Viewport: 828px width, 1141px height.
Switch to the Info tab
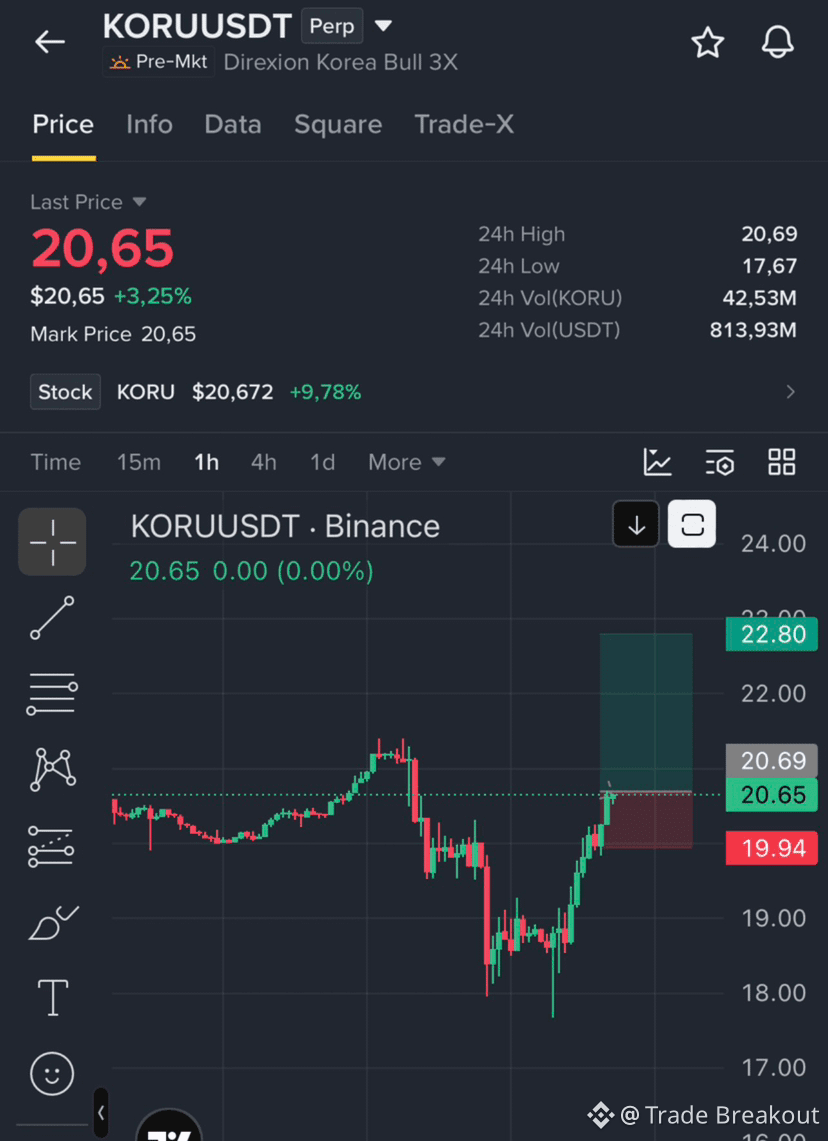[149, 124]
